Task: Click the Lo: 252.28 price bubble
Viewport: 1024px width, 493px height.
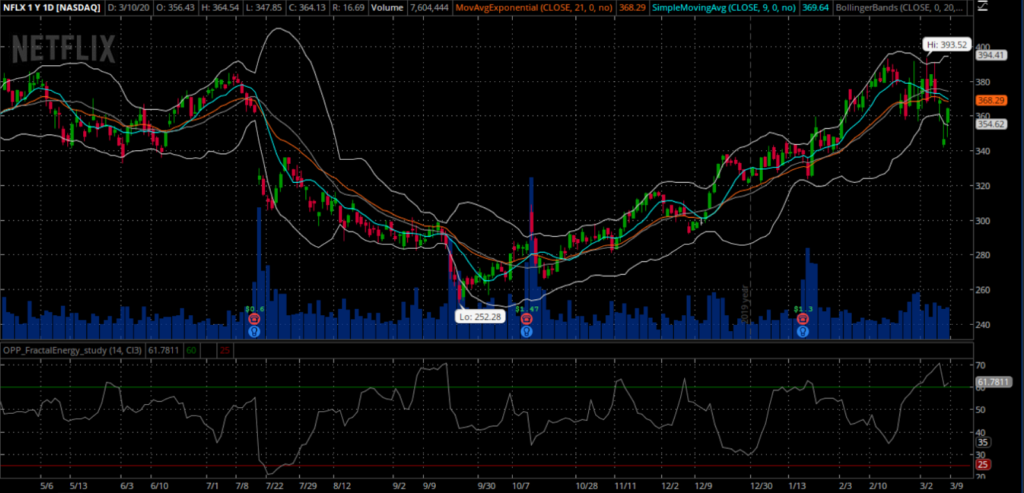Action: pos(479,317)
